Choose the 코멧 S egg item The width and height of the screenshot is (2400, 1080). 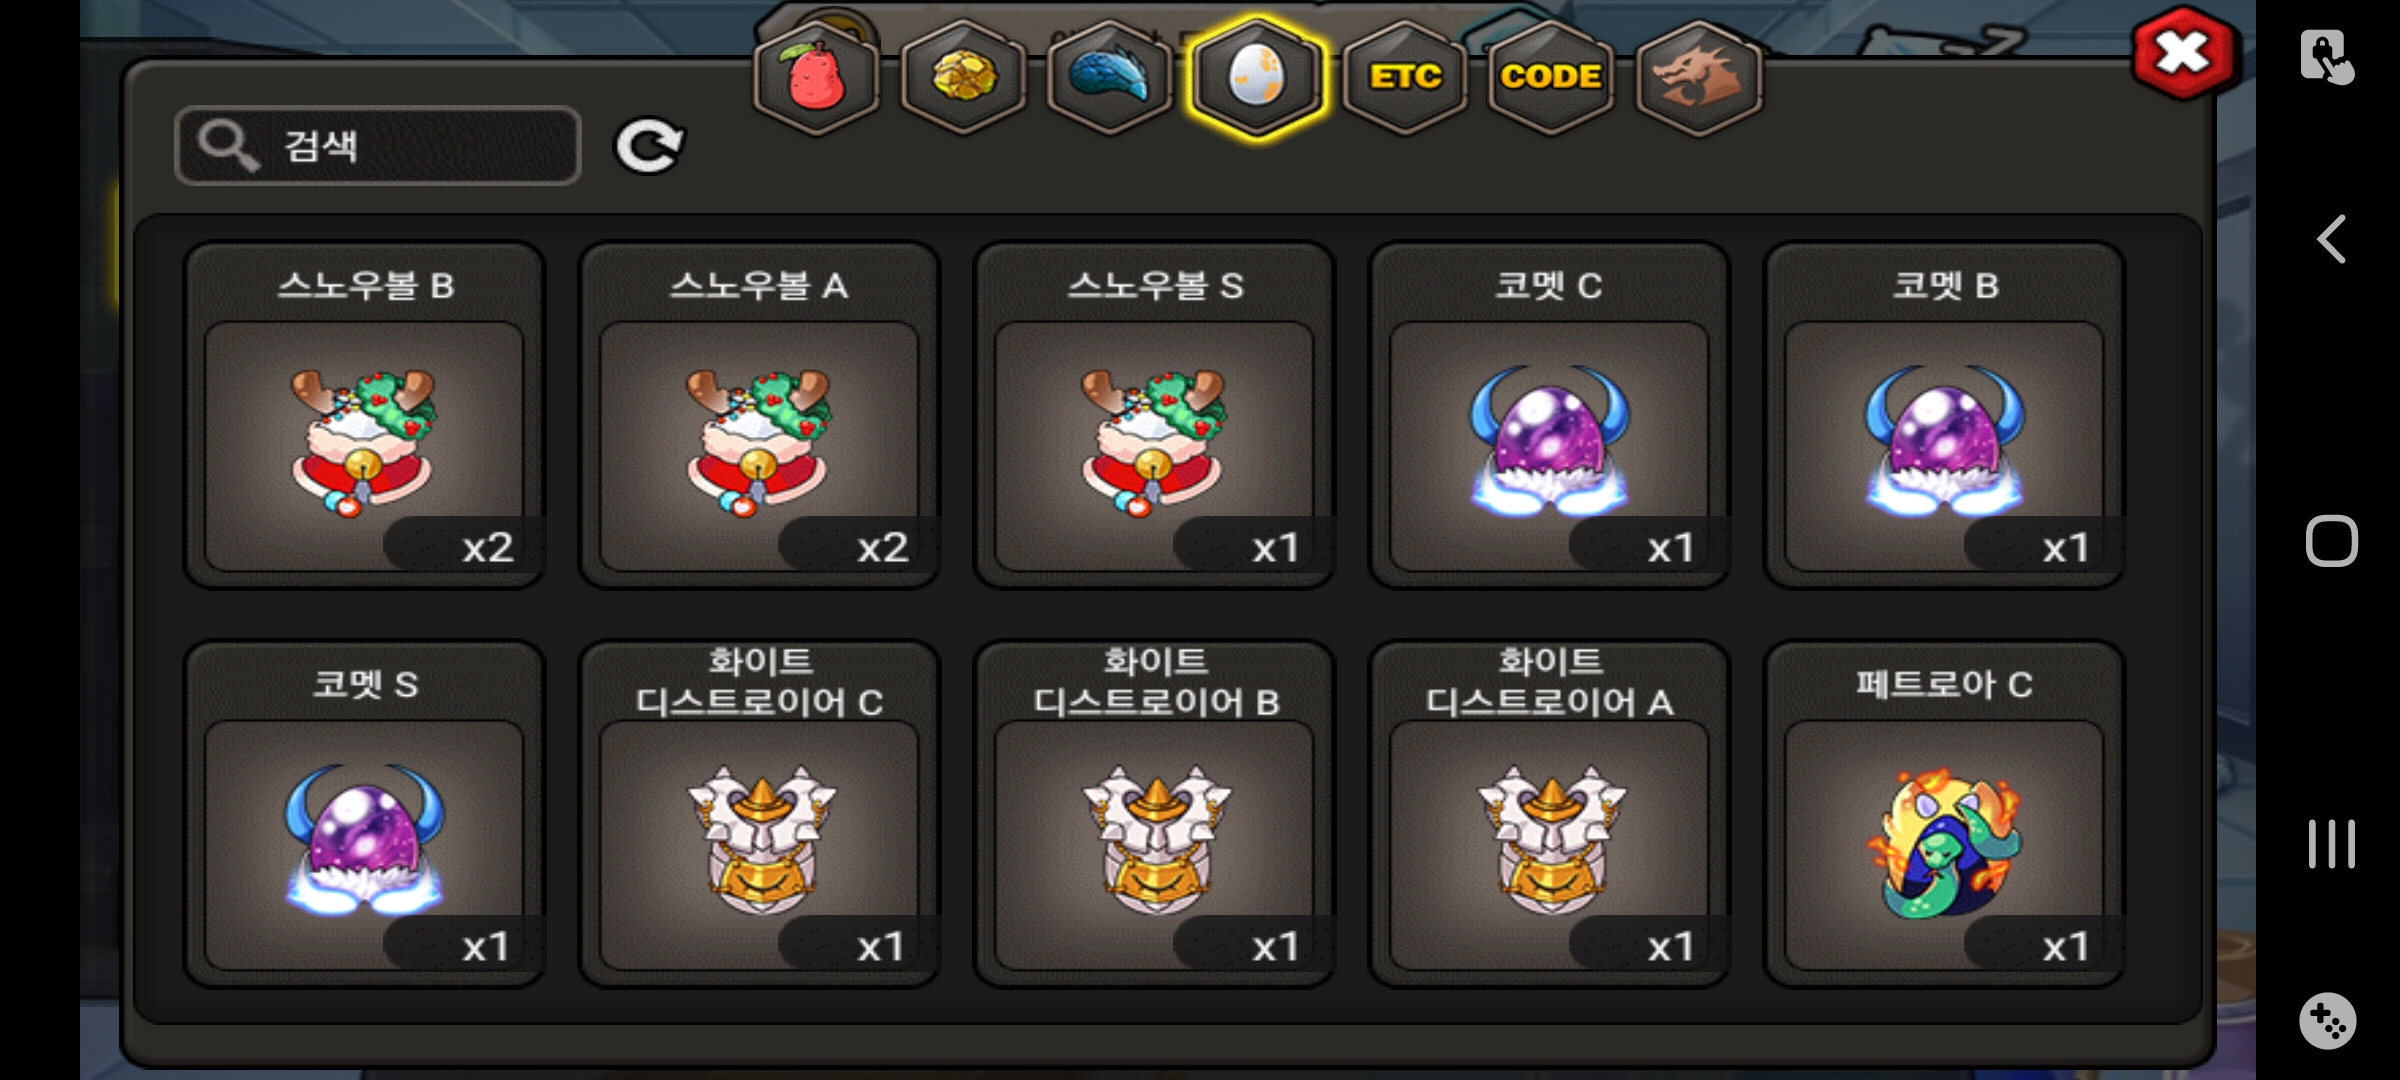click(x=365, y=814)
